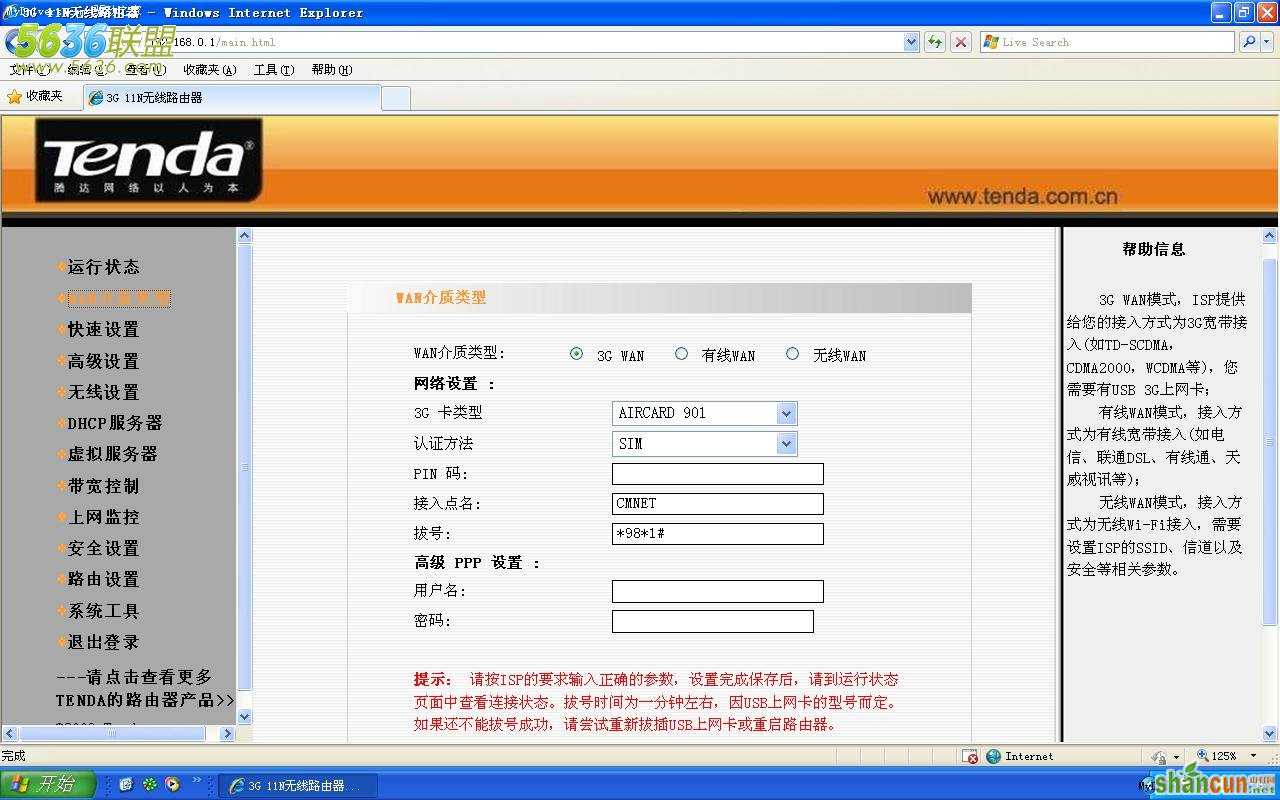This screenshot has width=1280, height=800.
Task: Open the 帮助(H) menu
Action: [332, 70]
